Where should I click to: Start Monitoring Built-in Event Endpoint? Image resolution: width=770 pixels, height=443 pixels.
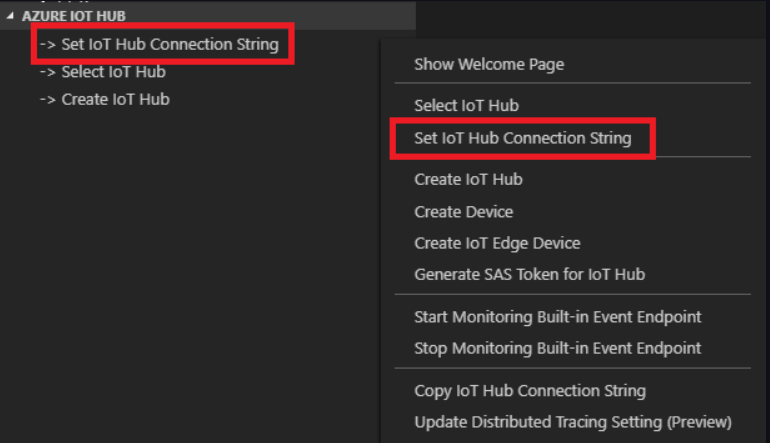[x=557, y=317]
